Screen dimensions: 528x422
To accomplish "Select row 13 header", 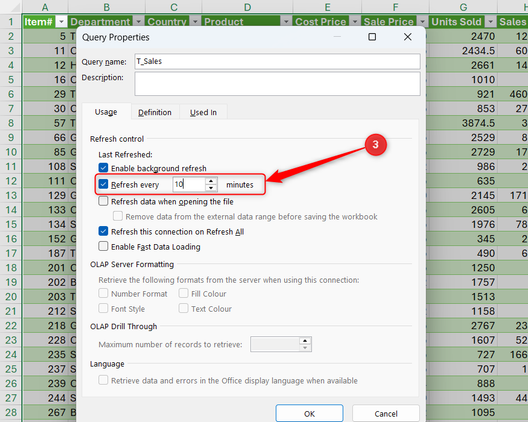I will [11, 195].
